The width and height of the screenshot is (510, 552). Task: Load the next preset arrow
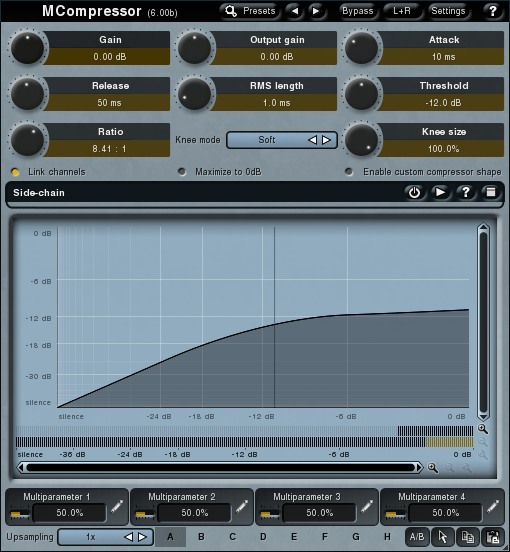coord(316,11)
